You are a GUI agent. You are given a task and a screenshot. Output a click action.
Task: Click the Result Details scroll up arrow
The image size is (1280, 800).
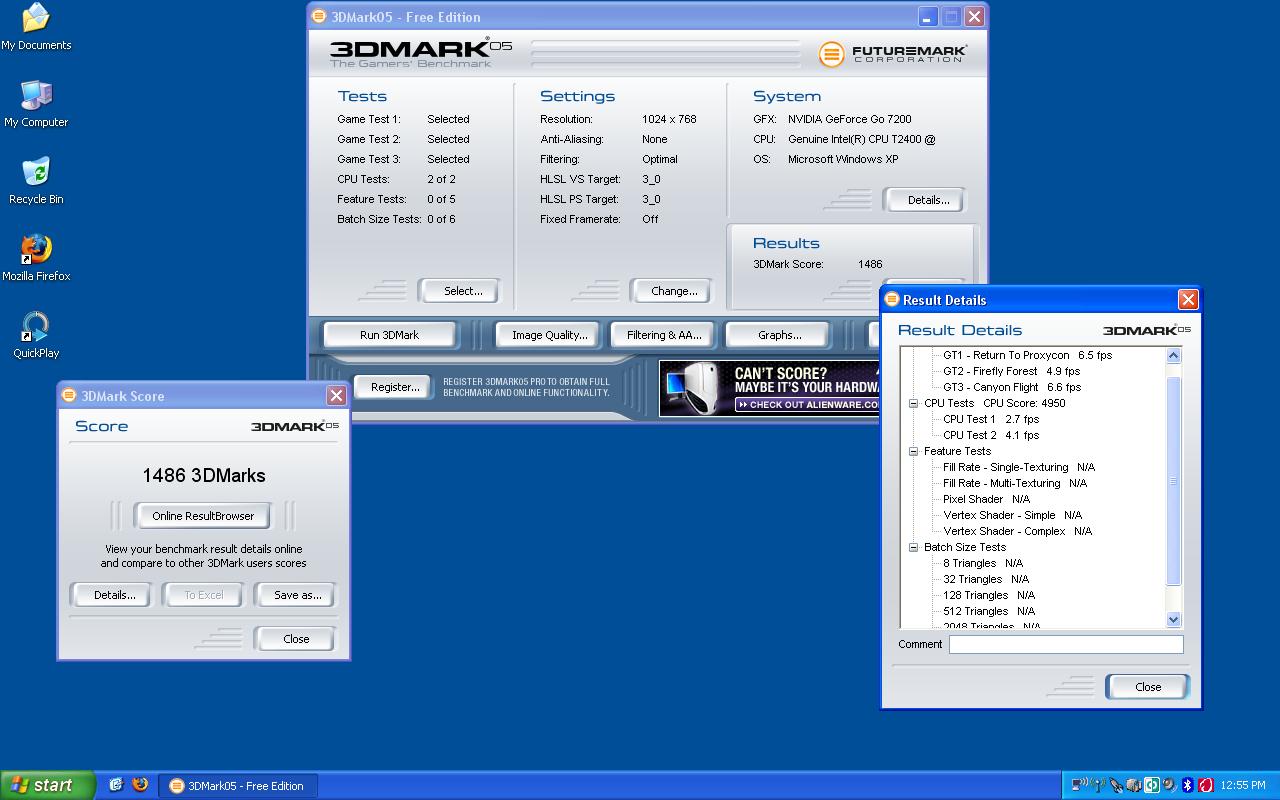tap(1174, 355)
